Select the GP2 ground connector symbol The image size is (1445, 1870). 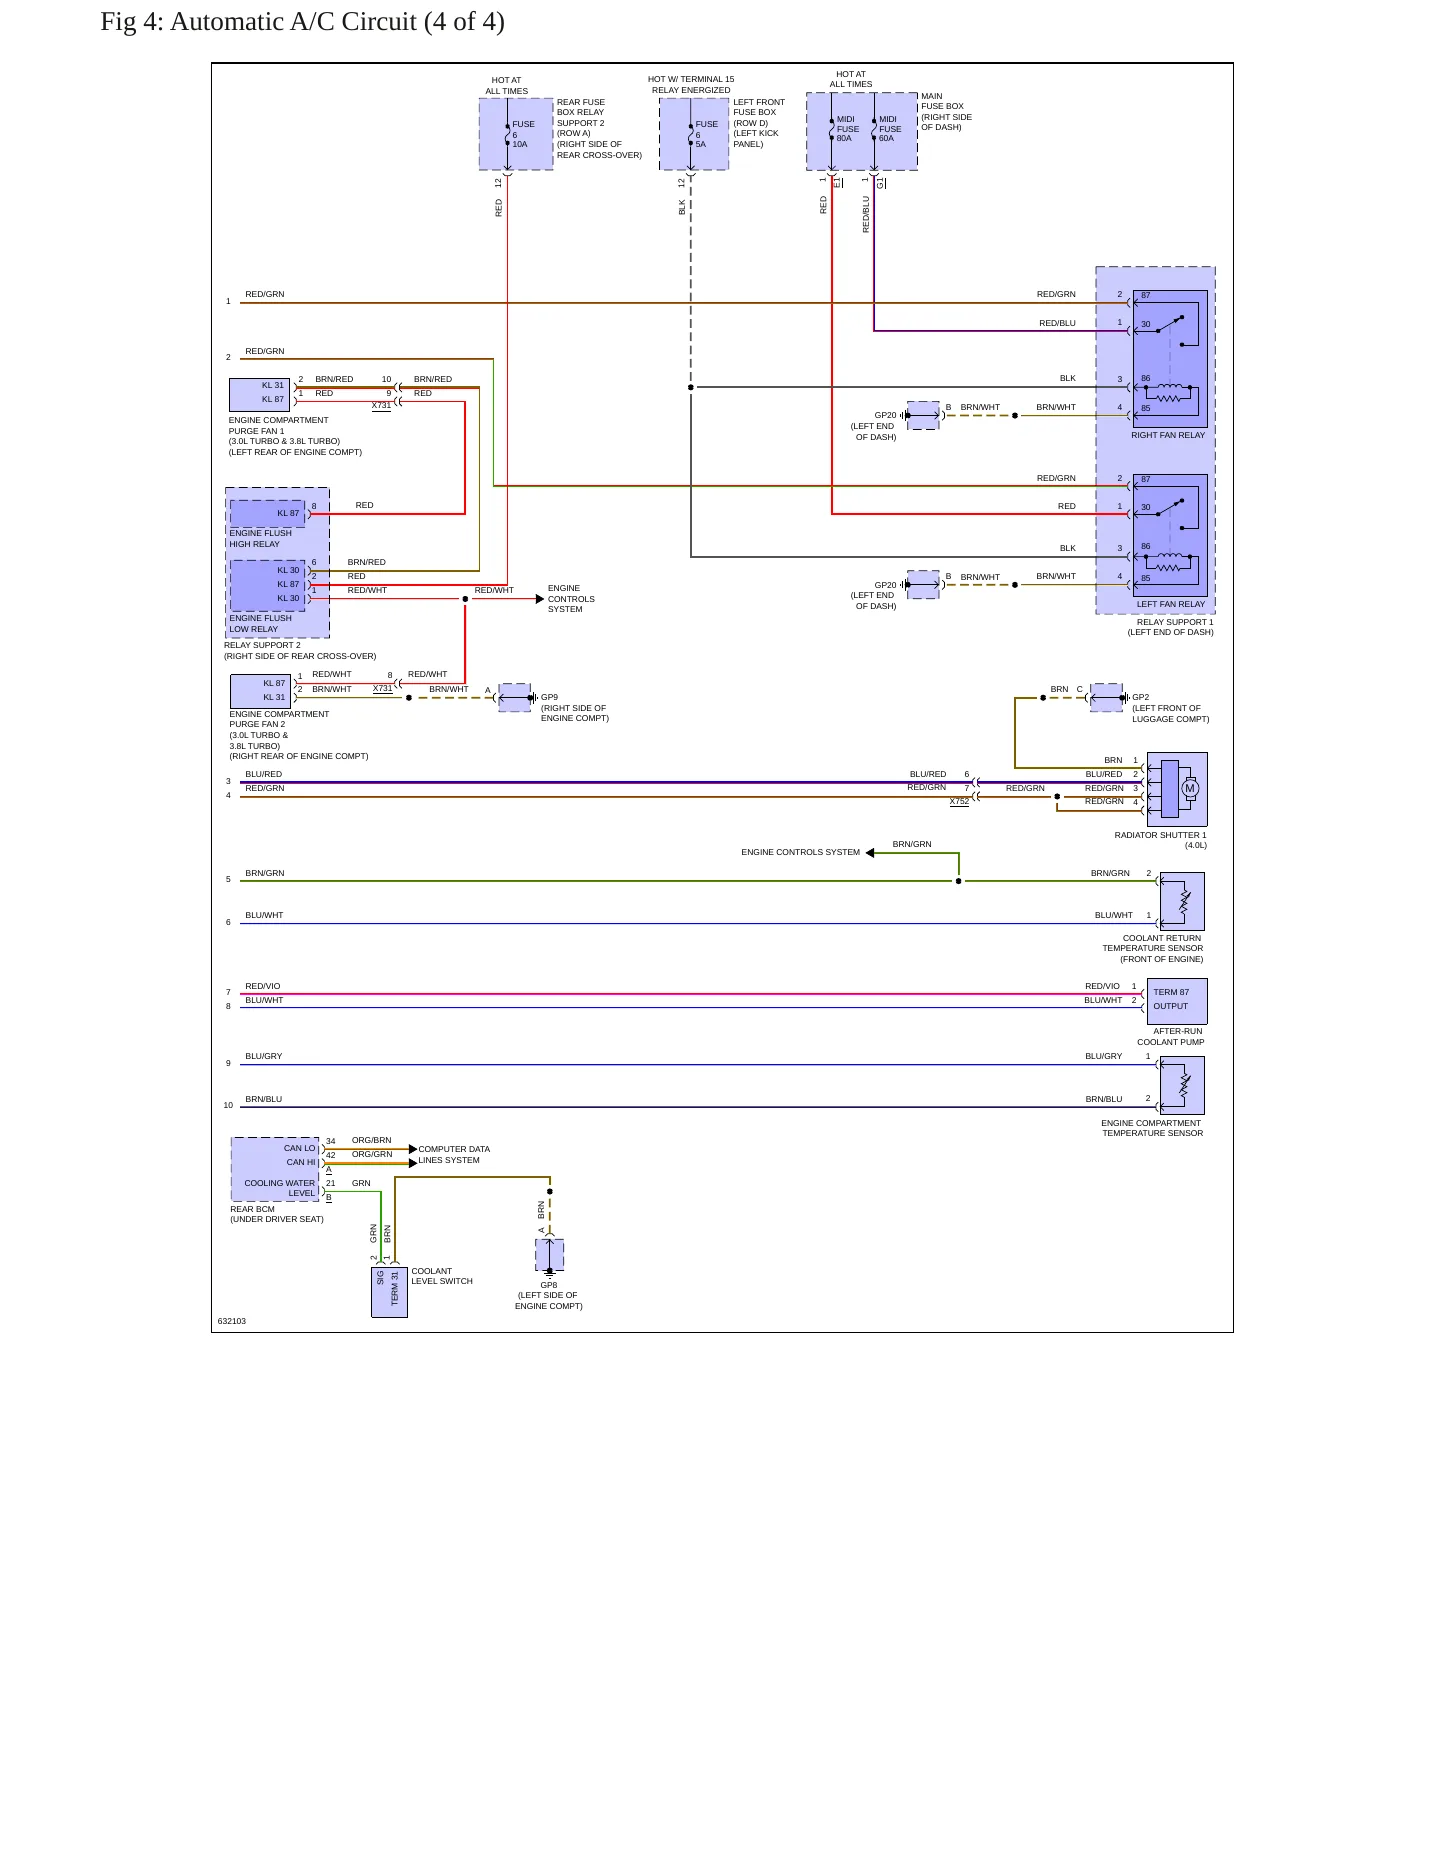tap(1106, 697)
